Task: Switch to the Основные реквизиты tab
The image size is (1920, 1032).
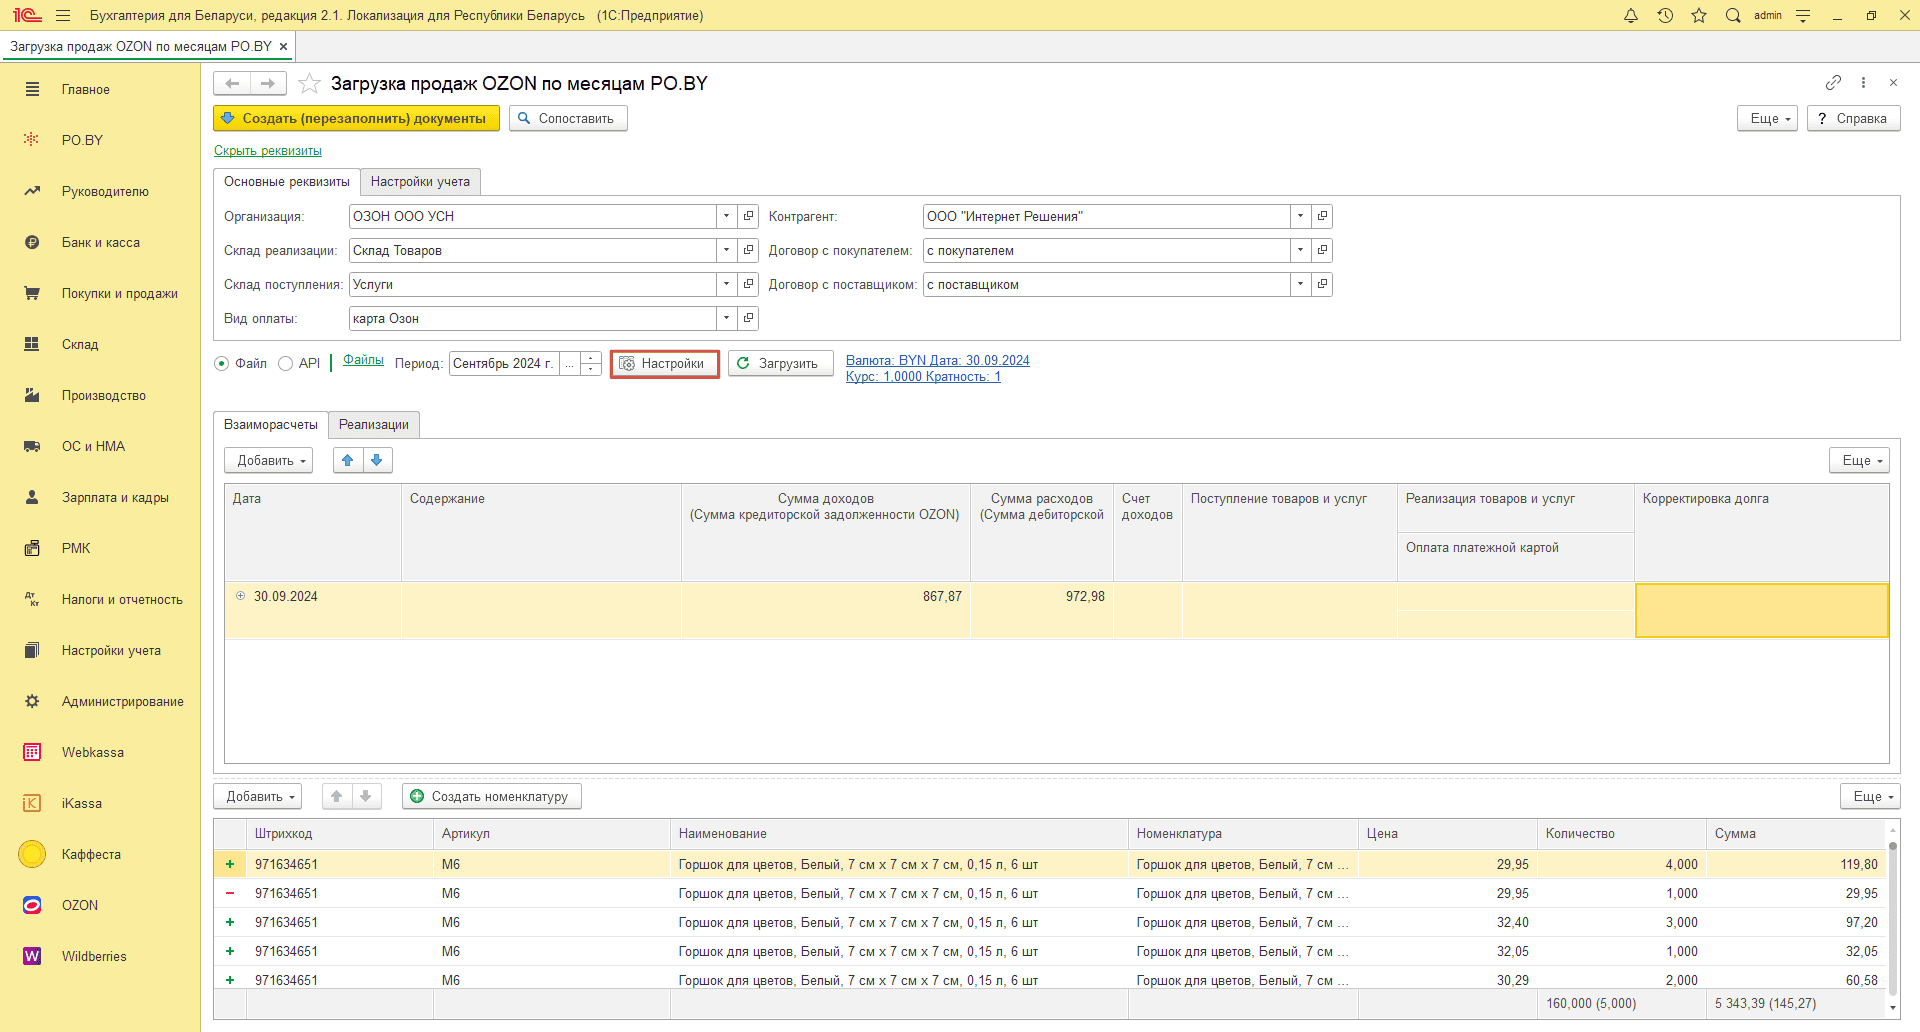Action: [287, 181]
